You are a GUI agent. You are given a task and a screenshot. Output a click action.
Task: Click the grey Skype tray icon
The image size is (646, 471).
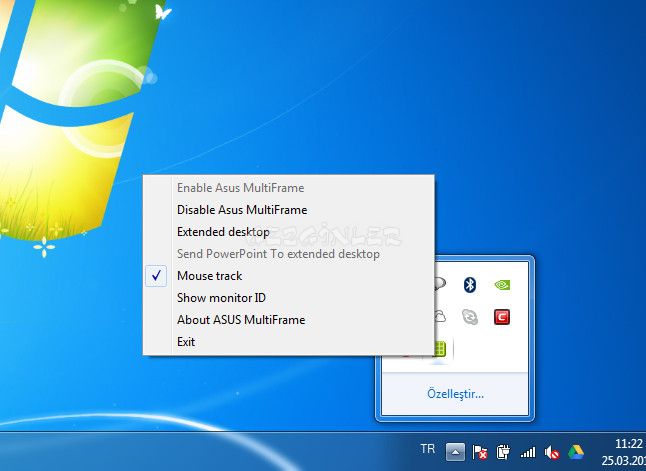click(470, 317)
